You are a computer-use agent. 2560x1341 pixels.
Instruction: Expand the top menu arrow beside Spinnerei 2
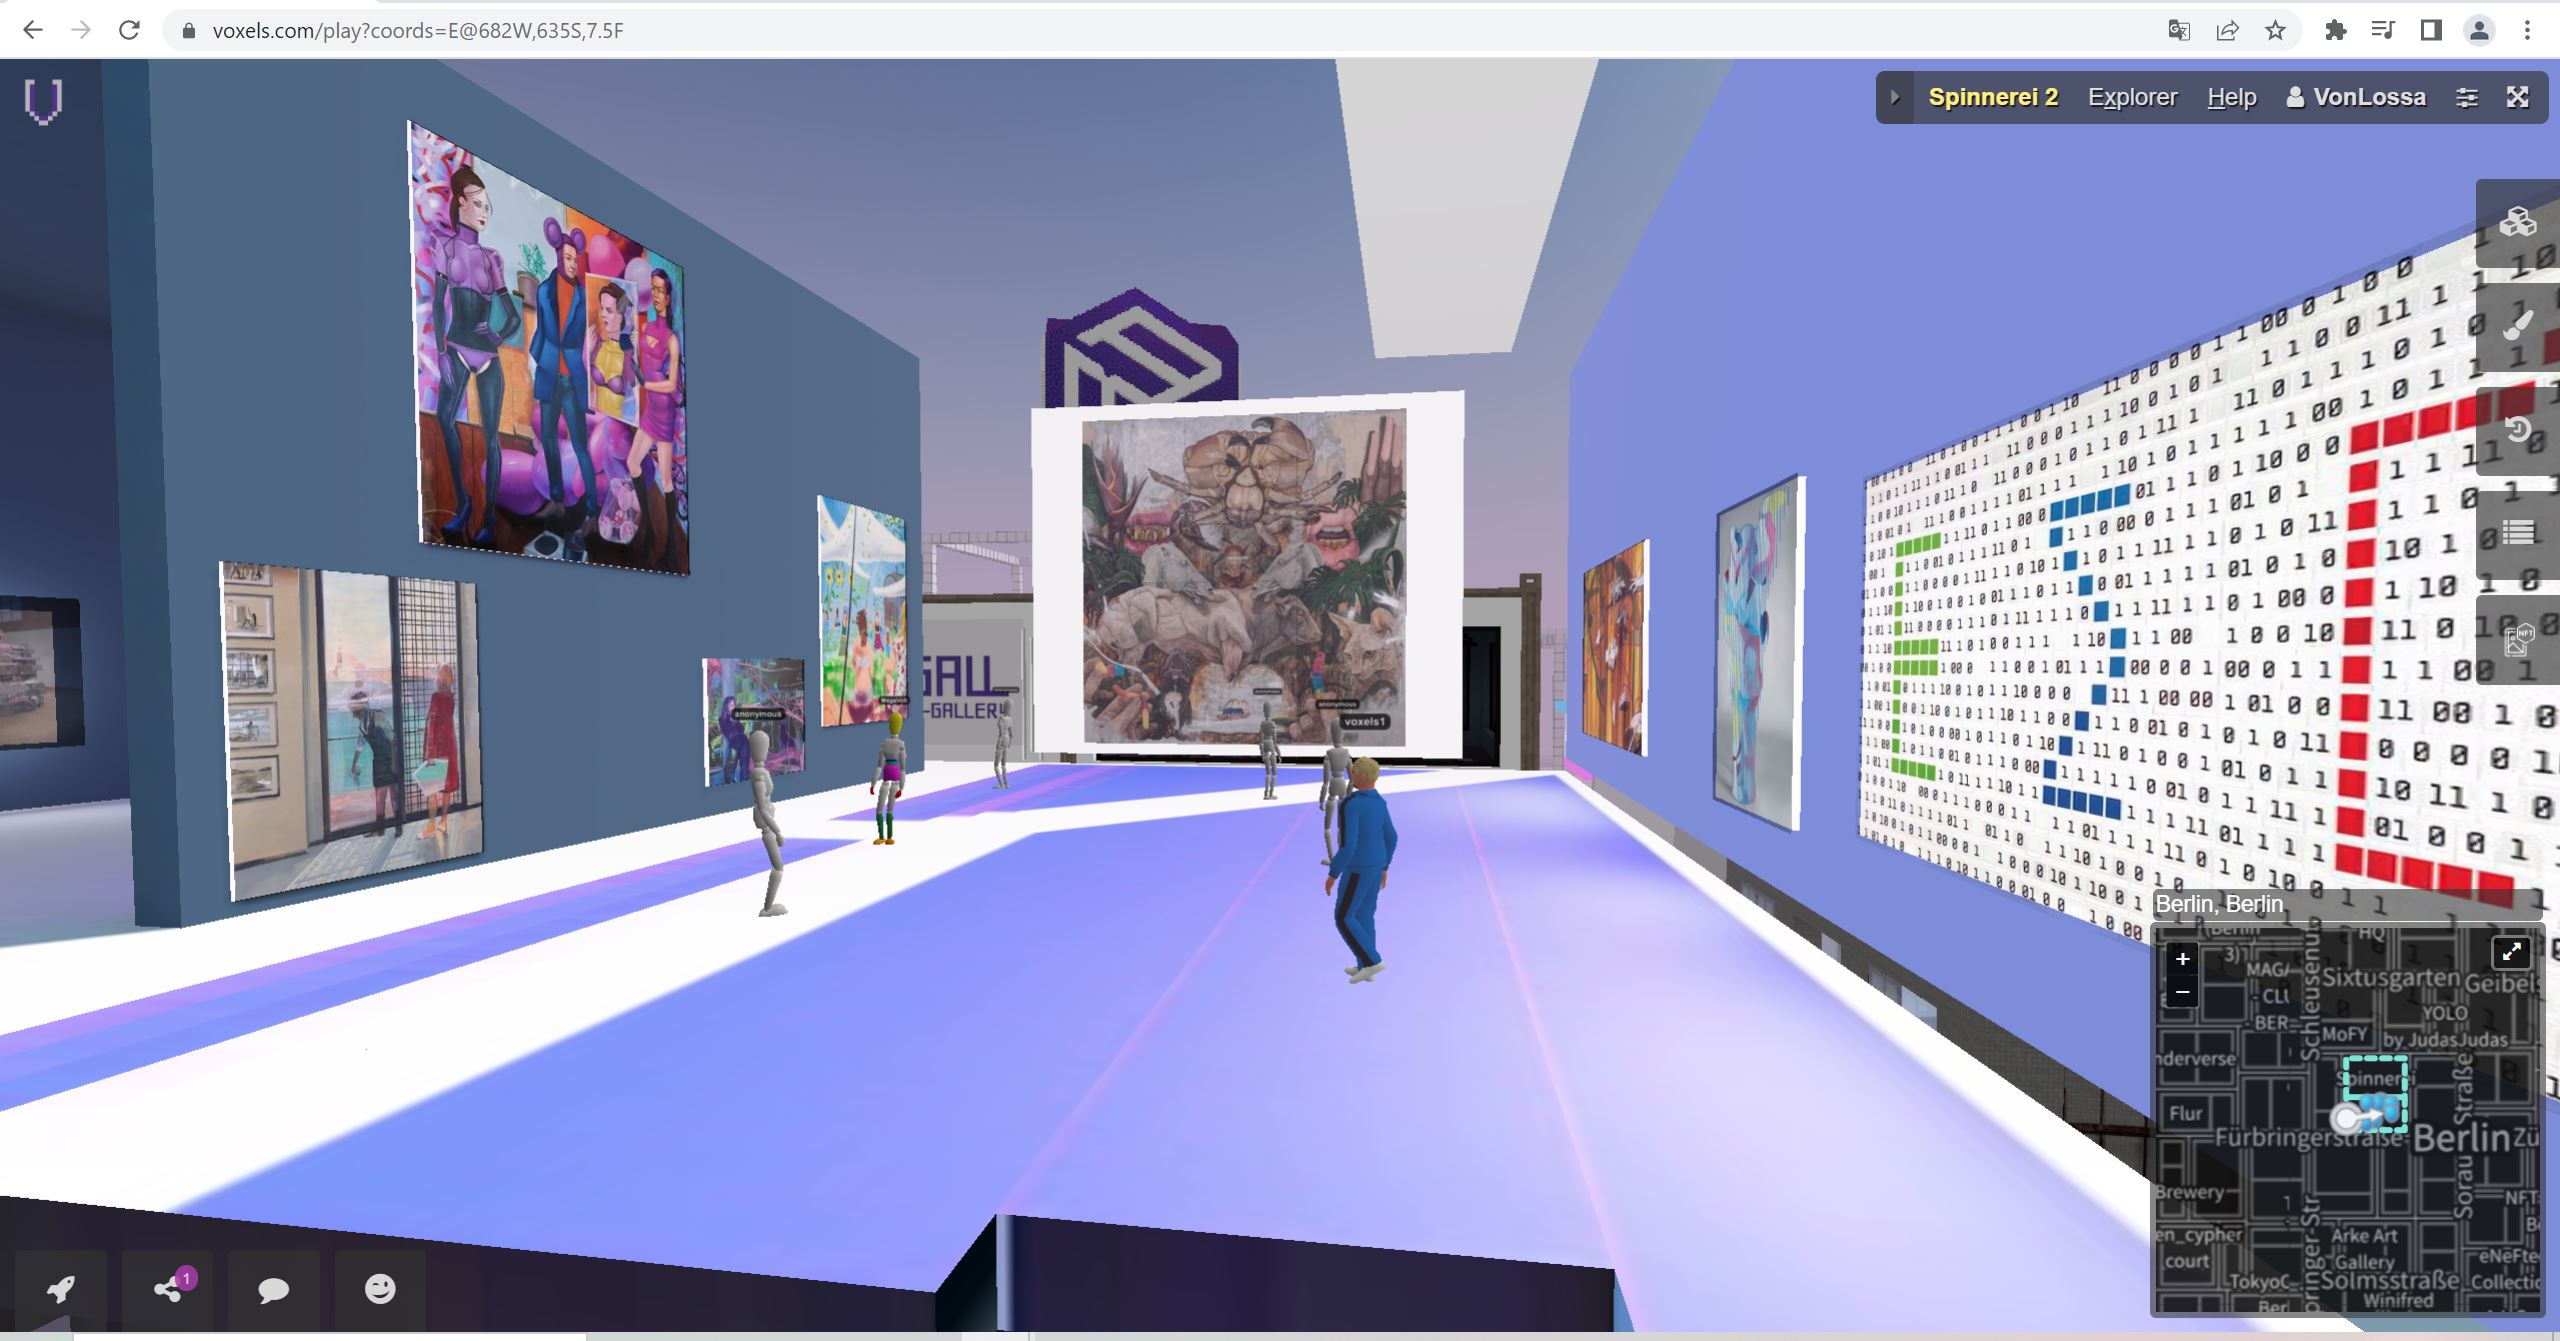tap(1894, 97)
